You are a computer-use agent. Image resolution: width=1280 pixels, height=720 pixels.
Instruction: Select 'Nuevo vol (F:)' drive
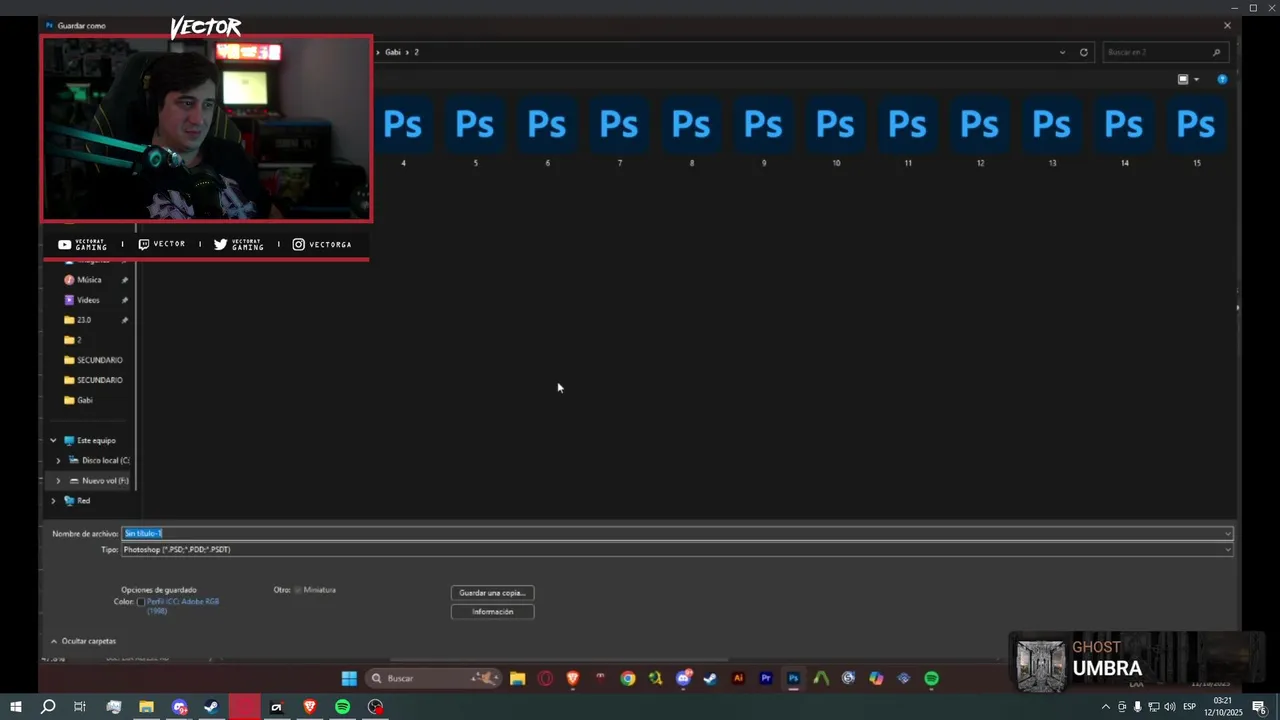[x=105, y=481]
